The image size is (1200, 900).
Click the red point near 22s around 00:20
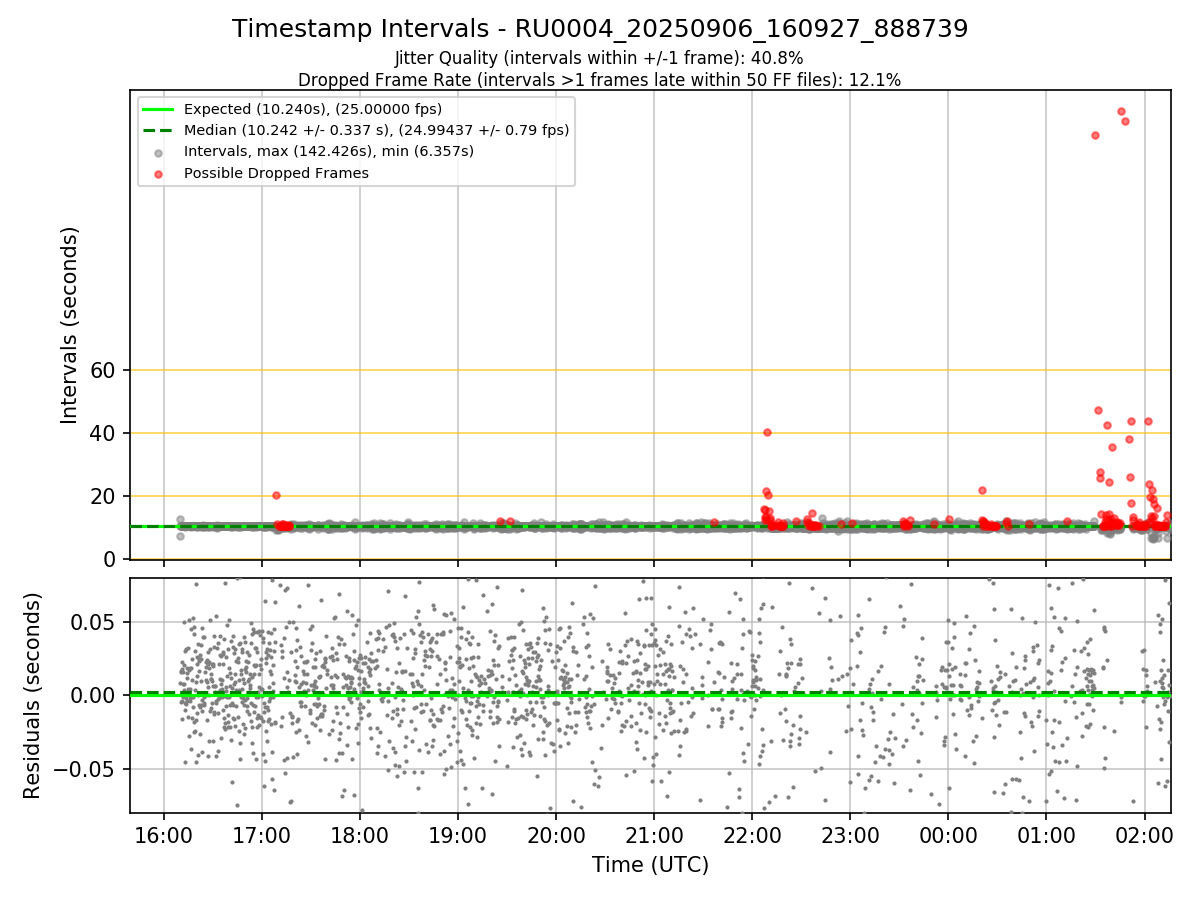tap(982, 490)
